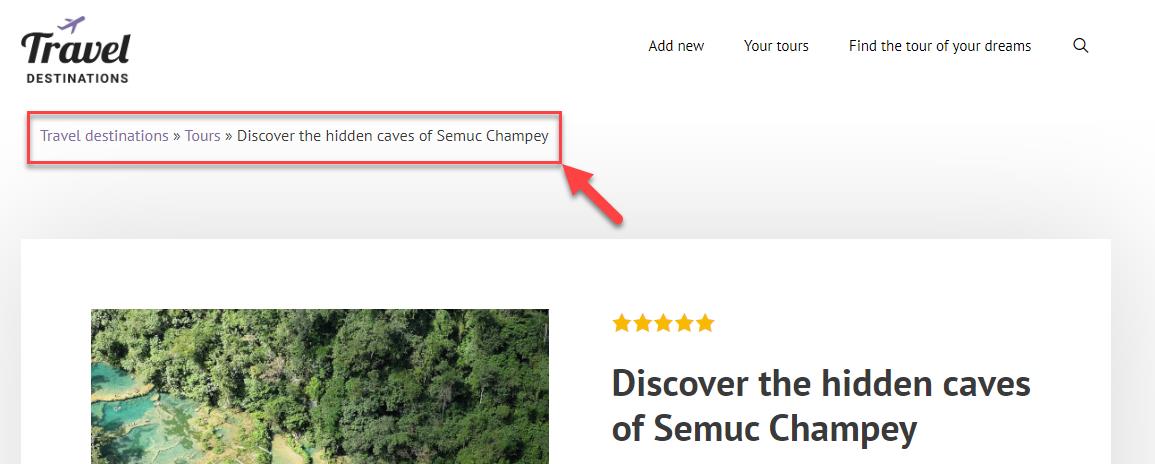Select the second rating star
This screenshot has width=1155, height=464.
click(643, 323)
